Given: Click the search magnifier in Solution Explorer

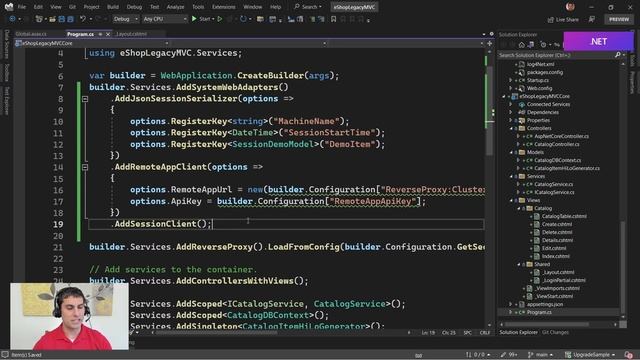Looking at the screenshot, I should (x=618, y=55).
